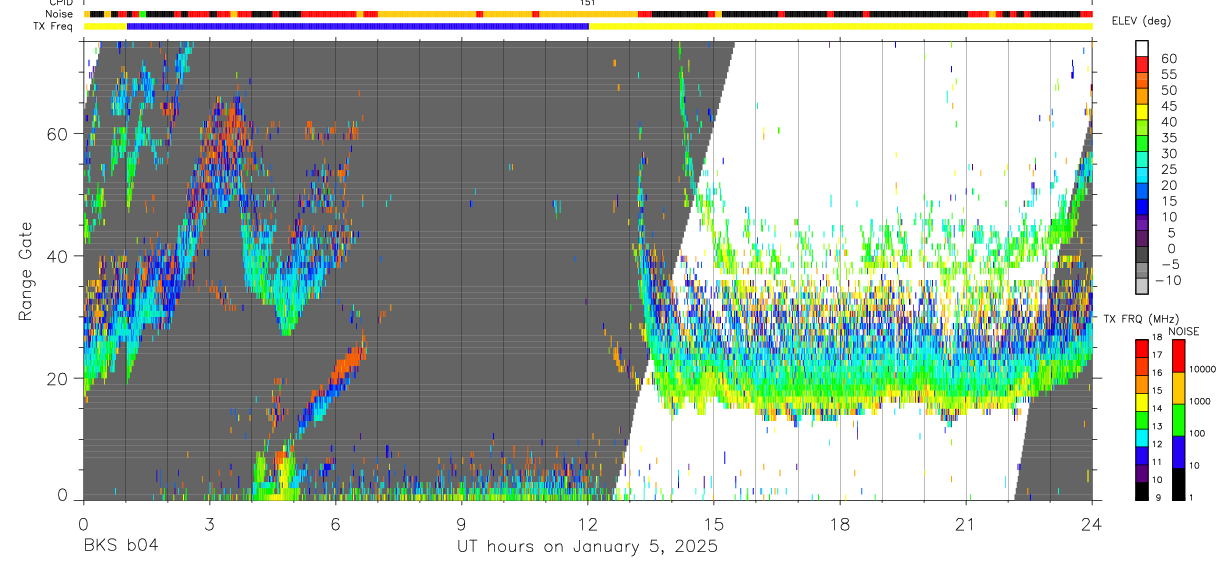Viewport: 1228px width, 567px height.
Task: Click the '18' label on the TX FRQ colorbar
Action: pos(1159,337)
